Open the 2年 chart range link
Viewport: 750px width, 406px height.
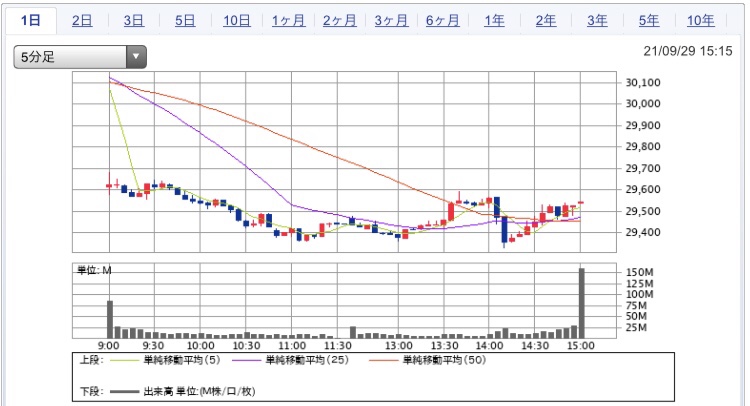546,21
